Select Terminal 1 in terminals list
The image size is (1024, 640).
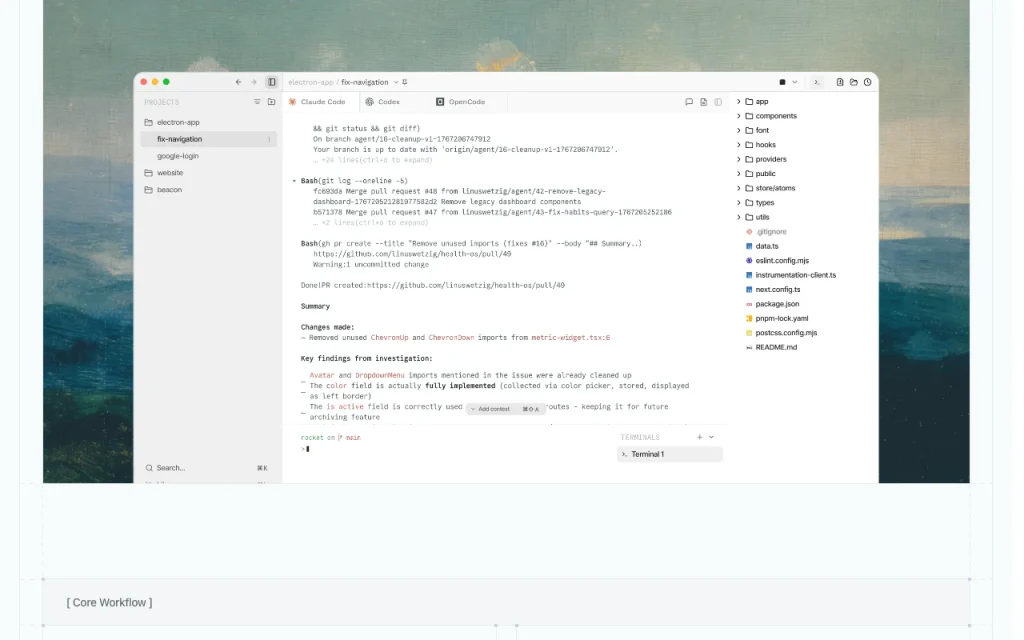pos(670,455)
